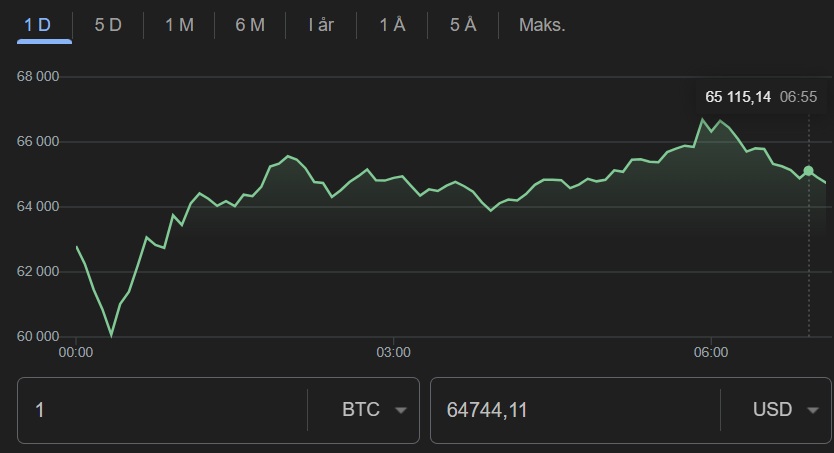Click the 03:00 time axis label

pos(393,352)
